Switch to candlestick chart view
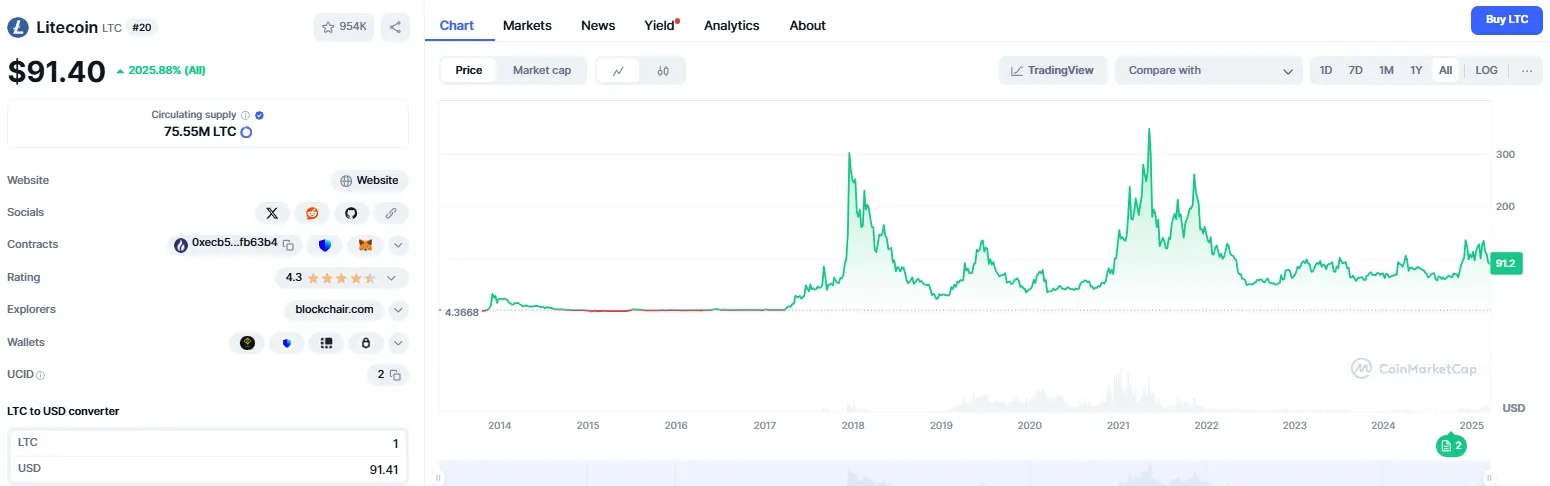The image size is (1550, 486). (x=662, y=71)
